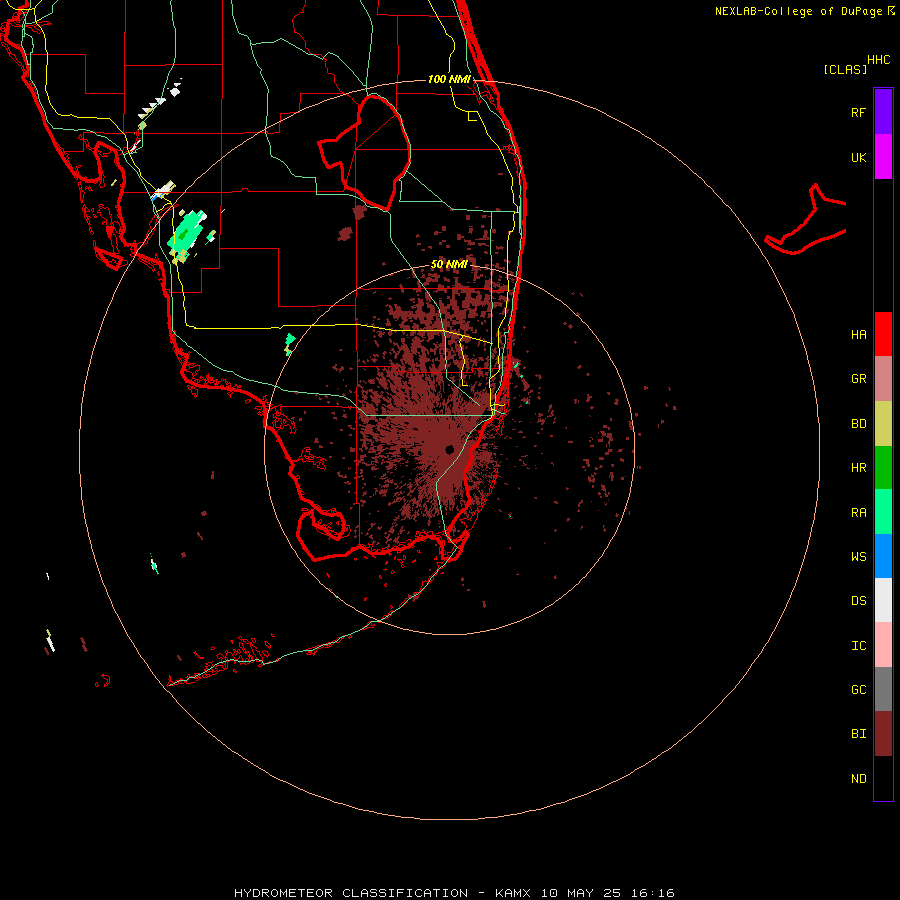Click the "NEXLAB-College of DuPage" header text

tap(798, 11)
